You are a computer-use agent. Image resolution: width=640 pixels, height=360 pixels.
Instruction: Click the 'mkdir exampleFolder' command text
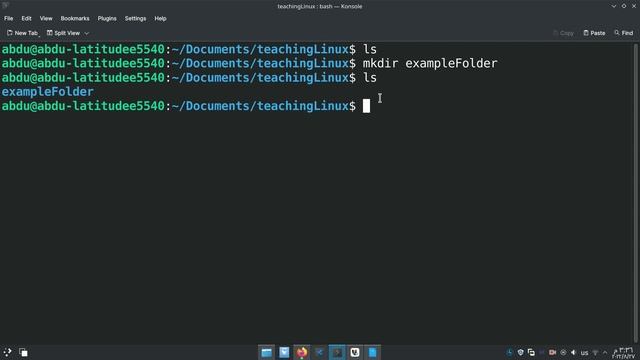coord(430,63)
